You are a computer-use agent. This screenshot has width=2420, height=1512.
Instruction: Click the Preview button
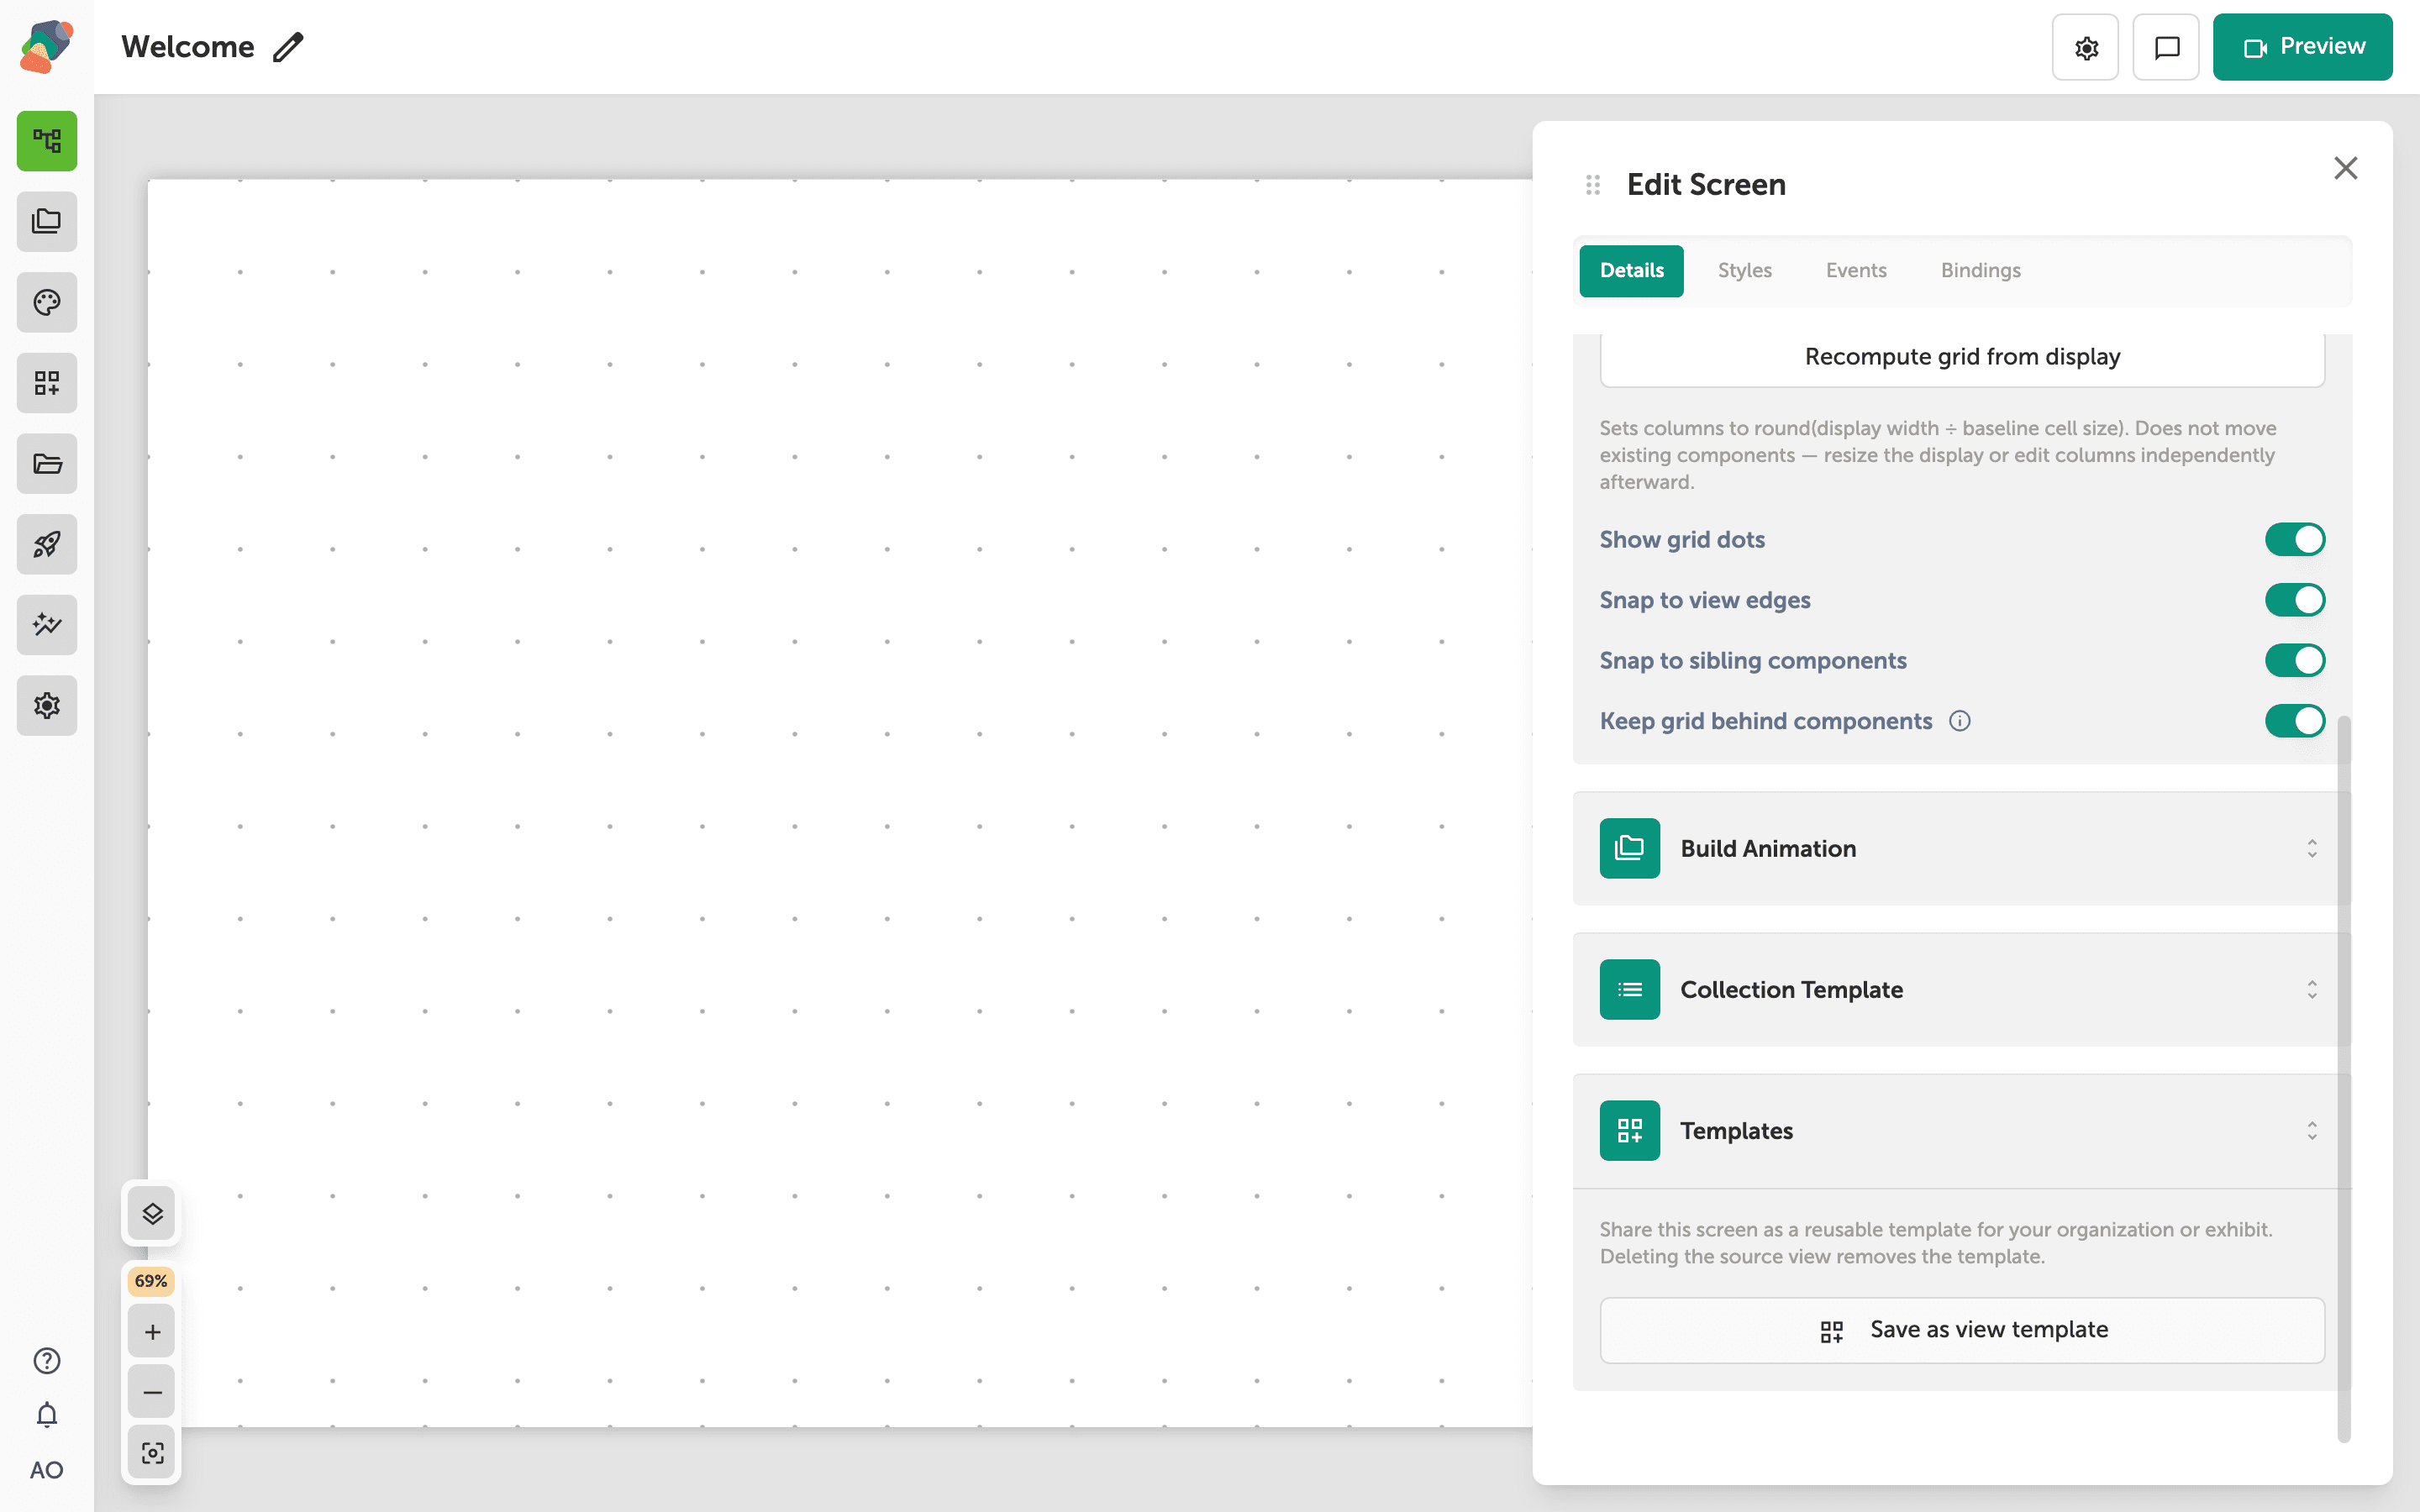(2302, 47)
